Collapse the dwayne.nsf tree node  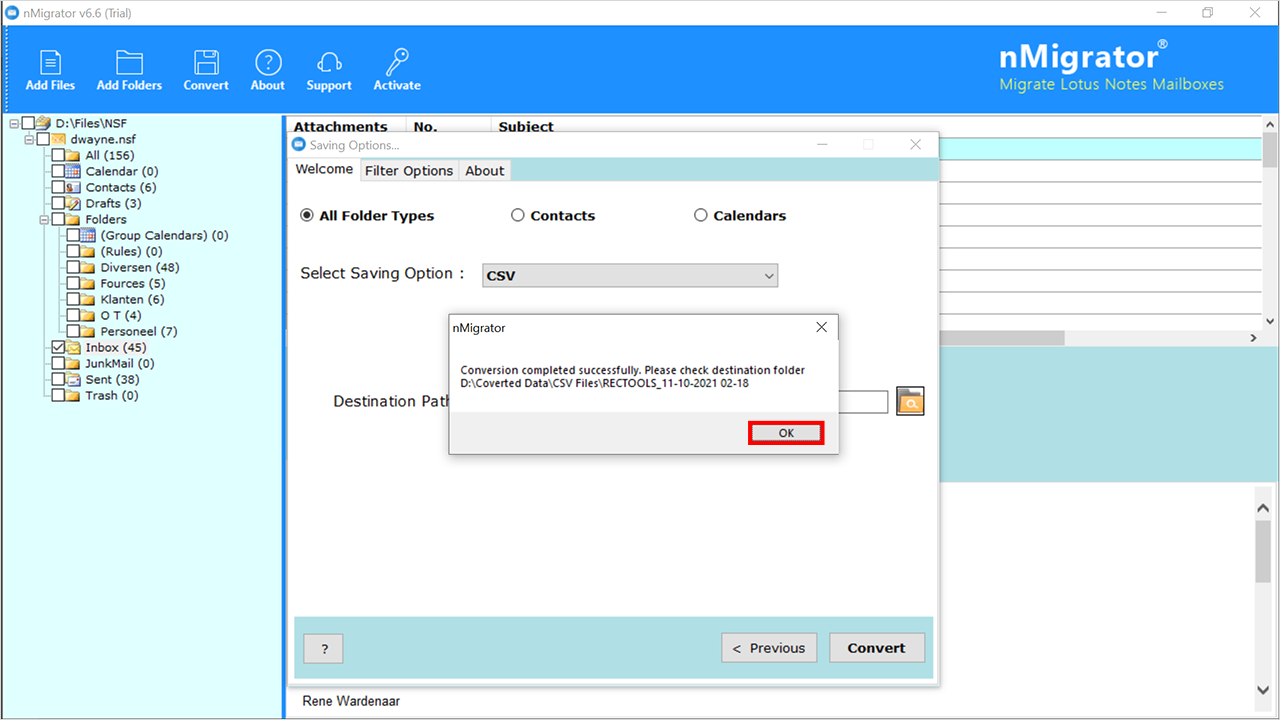pos(29,139)
